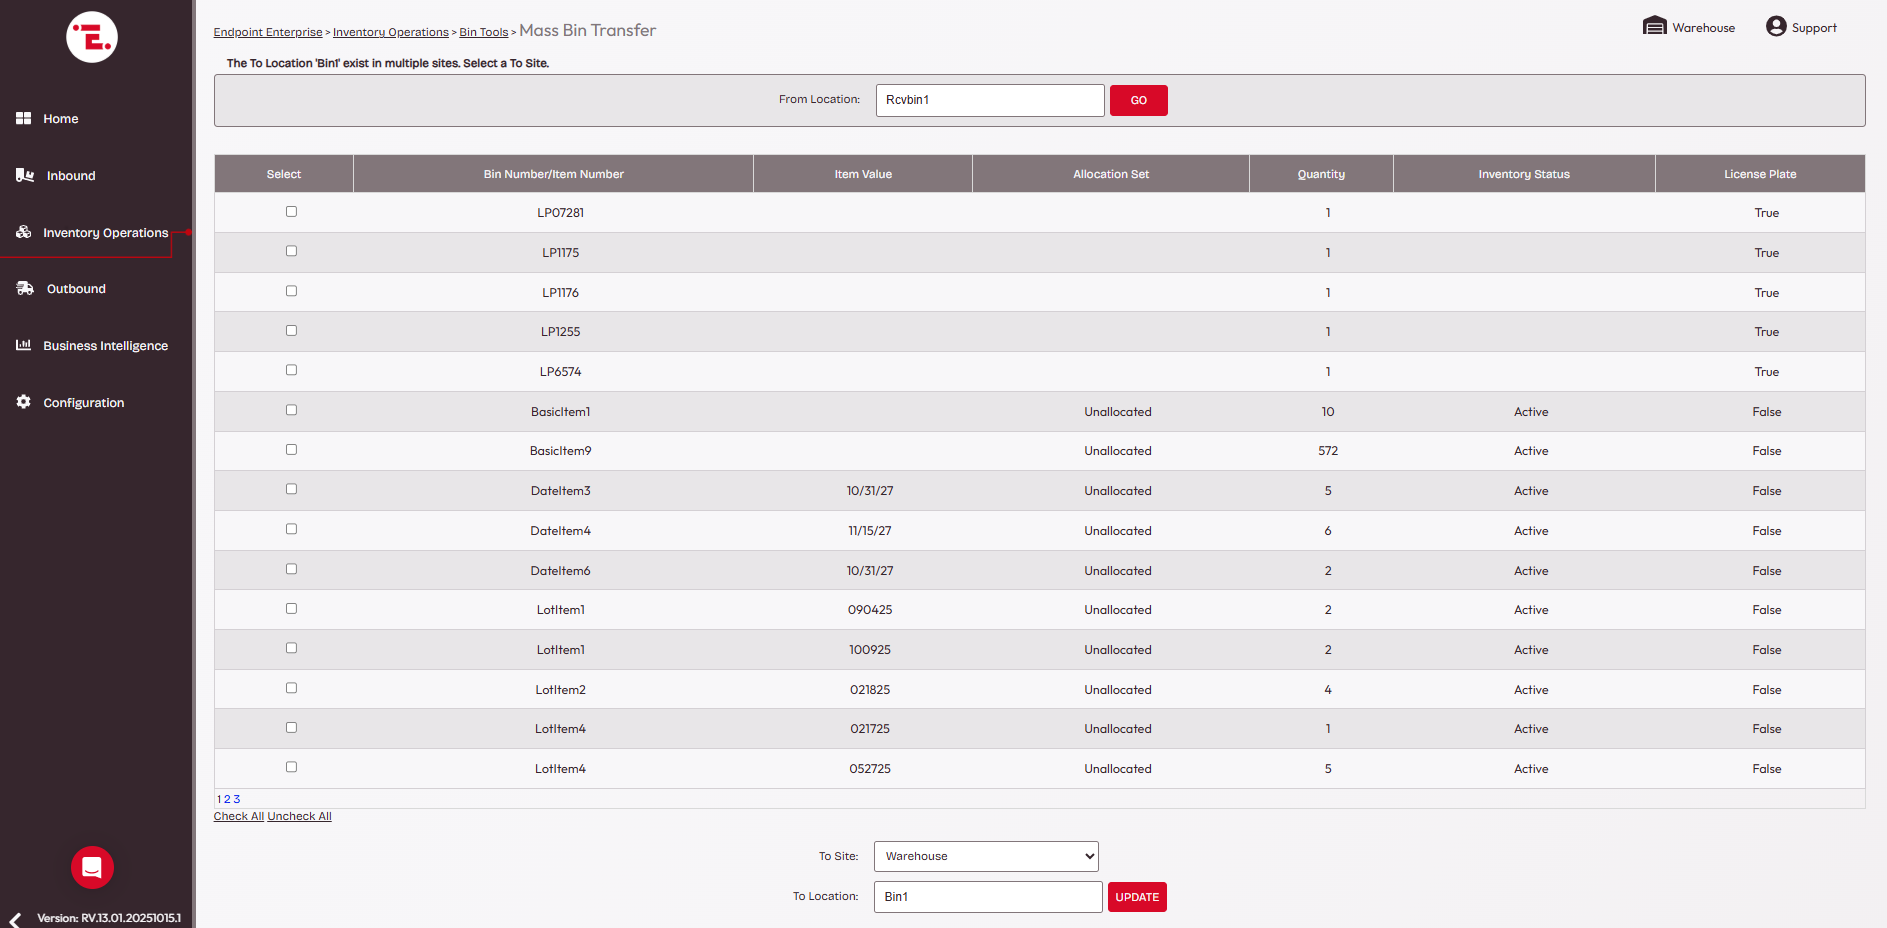This screenshot has width=1887, height=928.
Task: Click the Check All link
Action: coord(239,816)
